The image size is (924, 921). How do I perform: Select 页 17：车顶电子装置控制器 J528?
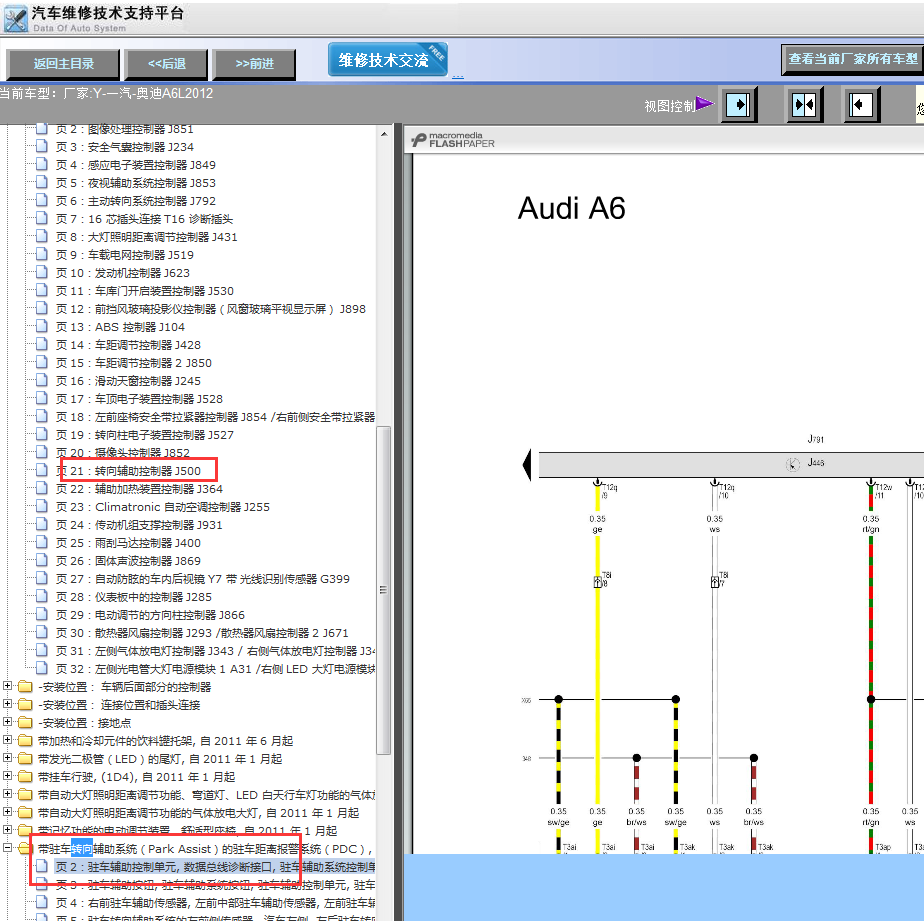[x=139, y=399]
